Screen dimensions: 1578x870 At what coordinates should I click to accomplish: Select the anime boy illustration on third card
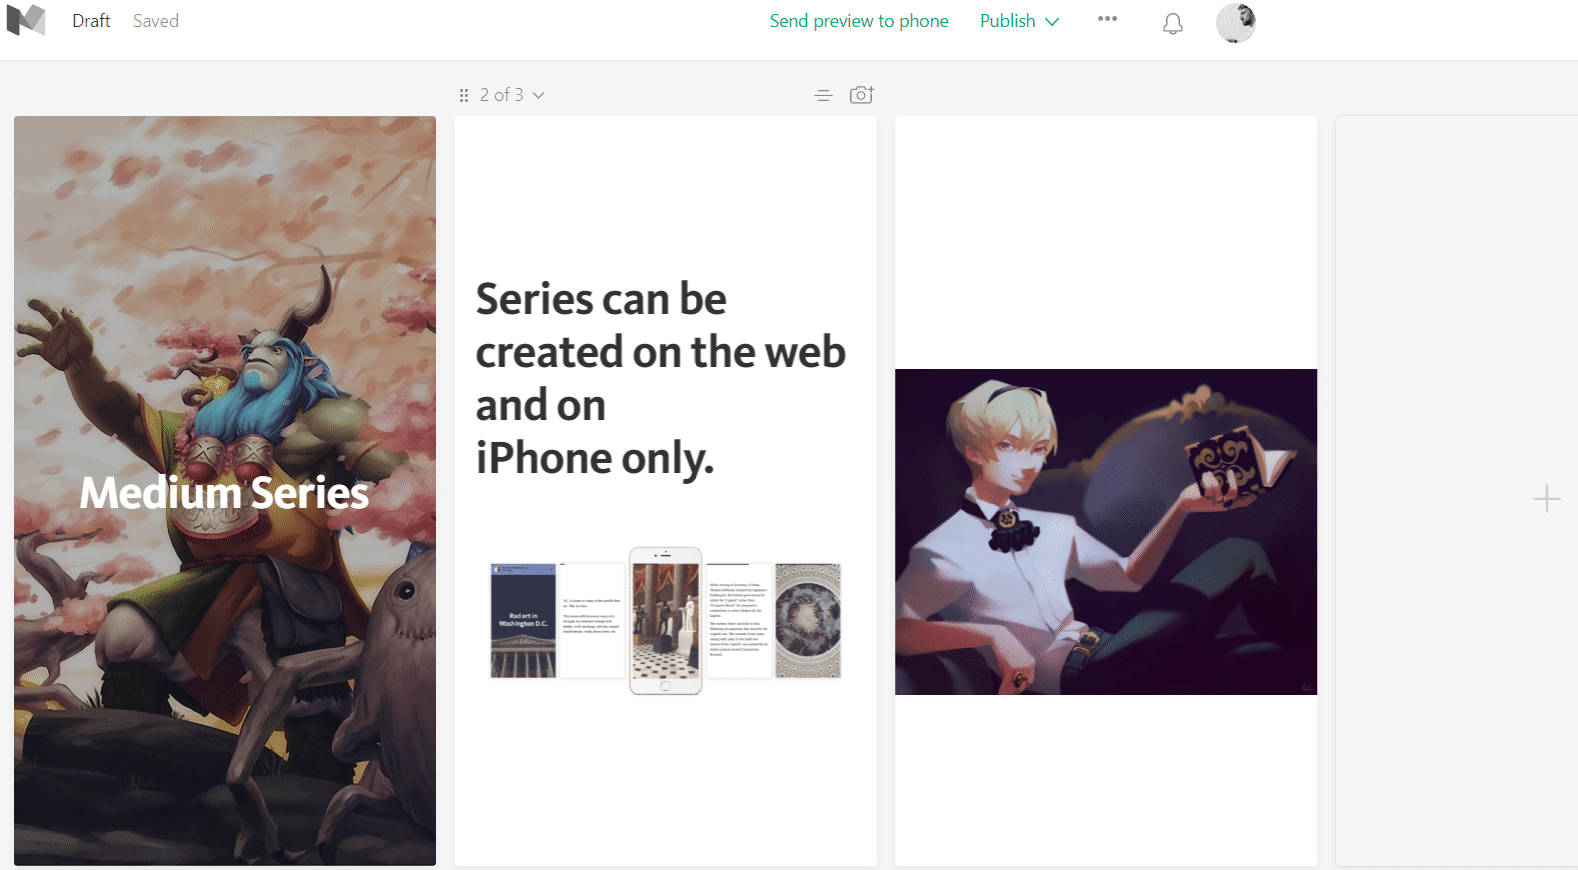tap(1106, 532)
